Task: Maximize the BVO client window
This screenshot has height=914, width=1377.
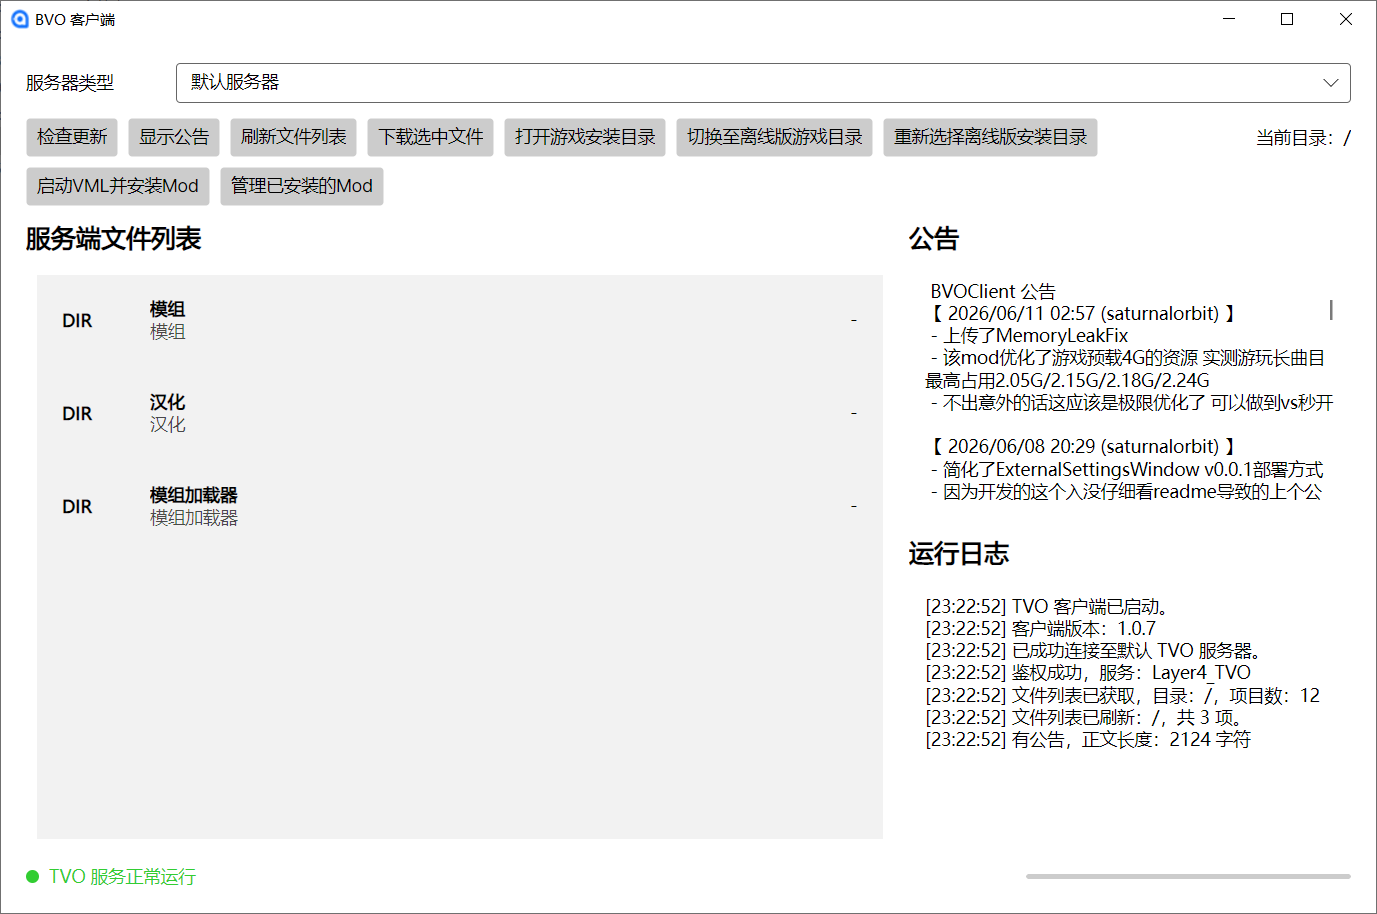Action: tap(1287, 19)
